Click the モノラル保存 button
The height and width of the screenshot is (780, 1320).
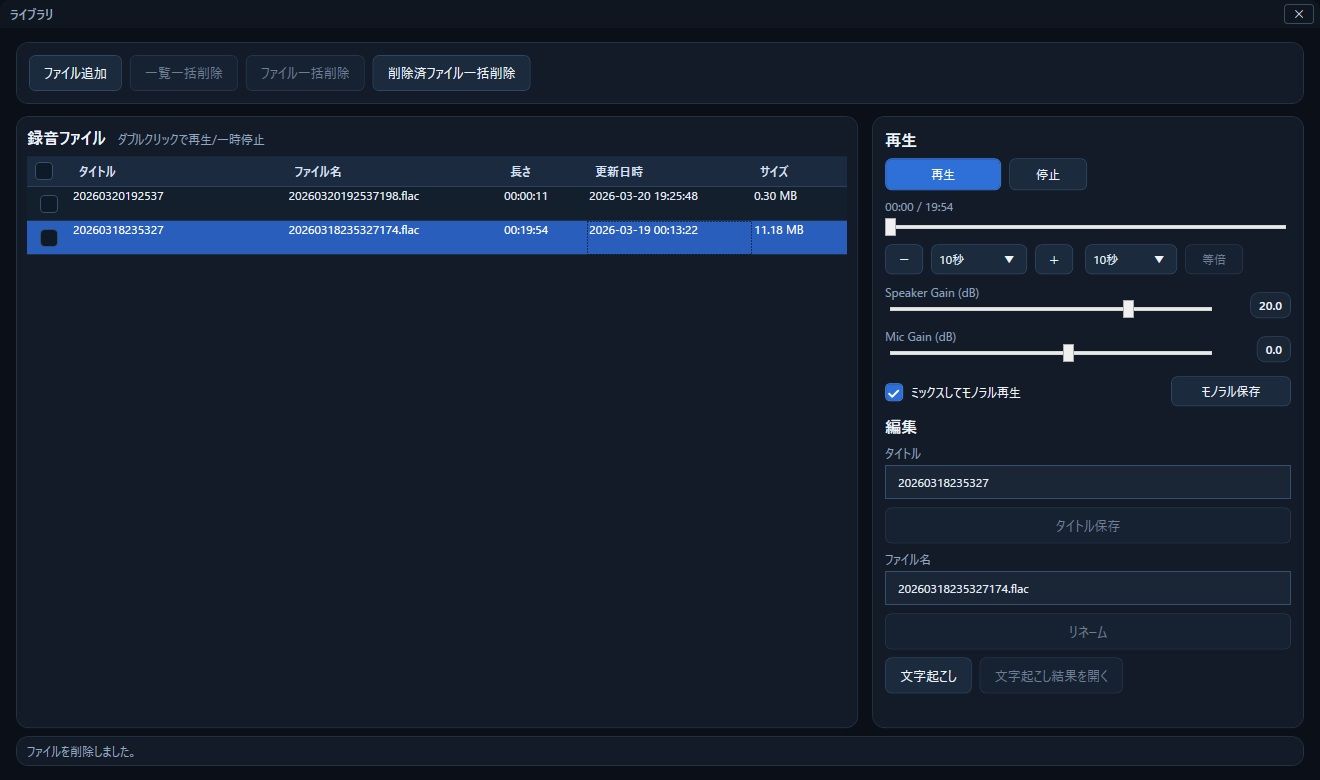1230,392
